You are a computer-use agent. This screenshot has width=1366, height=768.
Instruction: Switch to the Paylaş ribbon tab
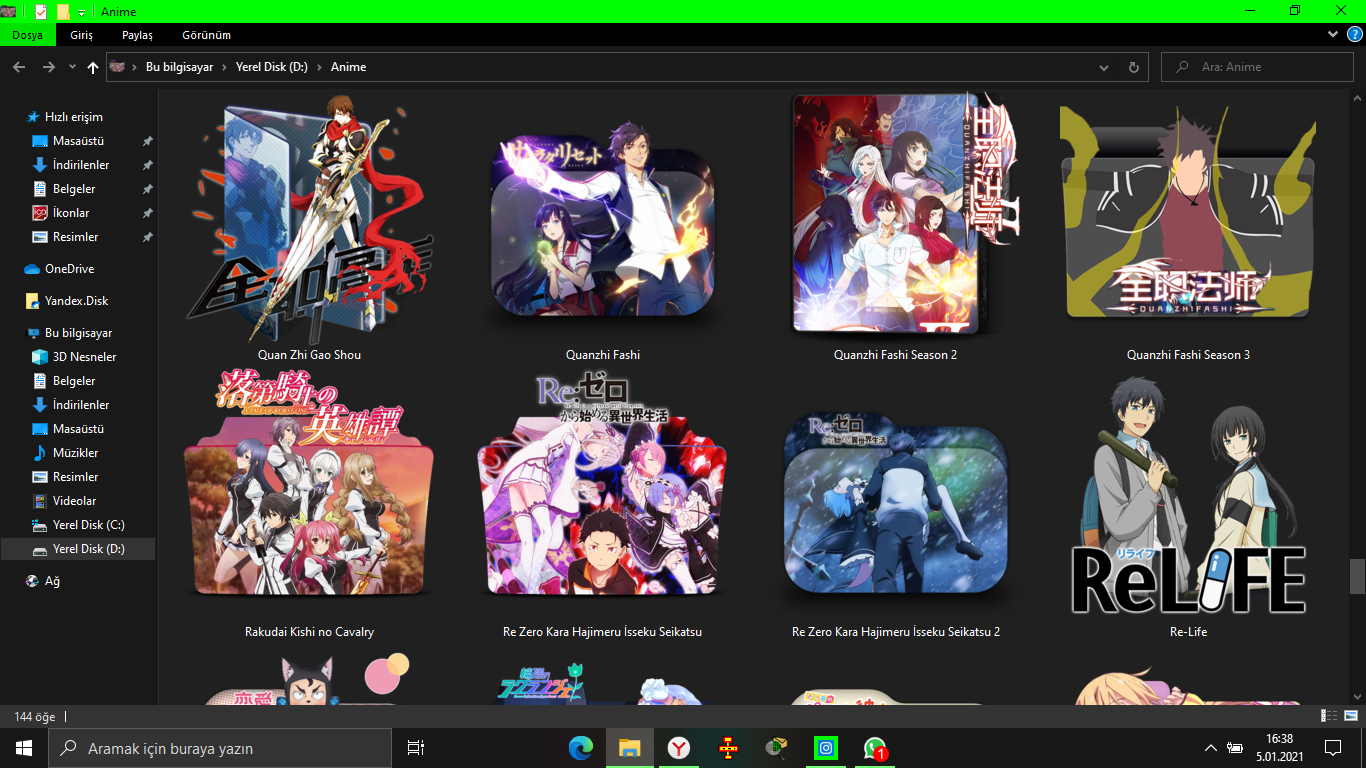[137, 35]
